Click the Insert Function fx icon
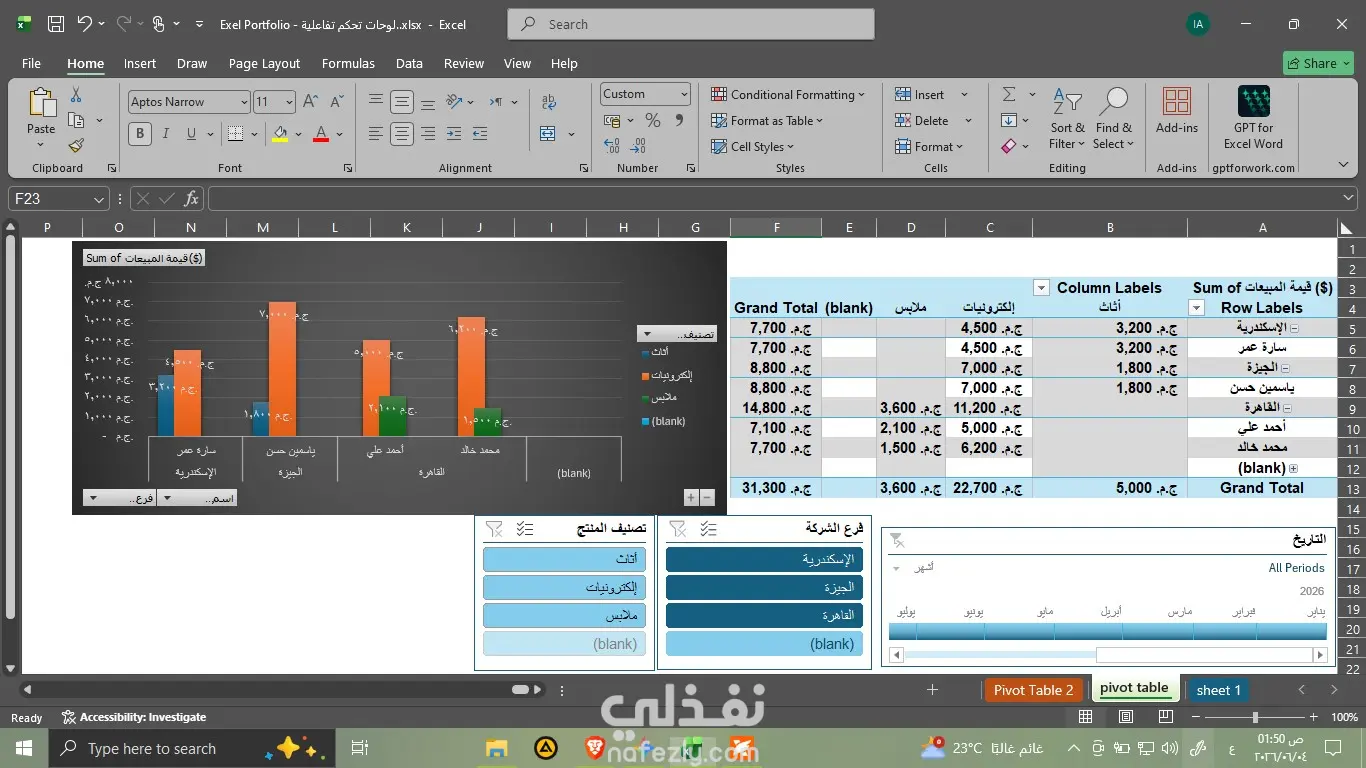Image resolution: width=1366 pixels, height=768 pixels. [192, 199]
